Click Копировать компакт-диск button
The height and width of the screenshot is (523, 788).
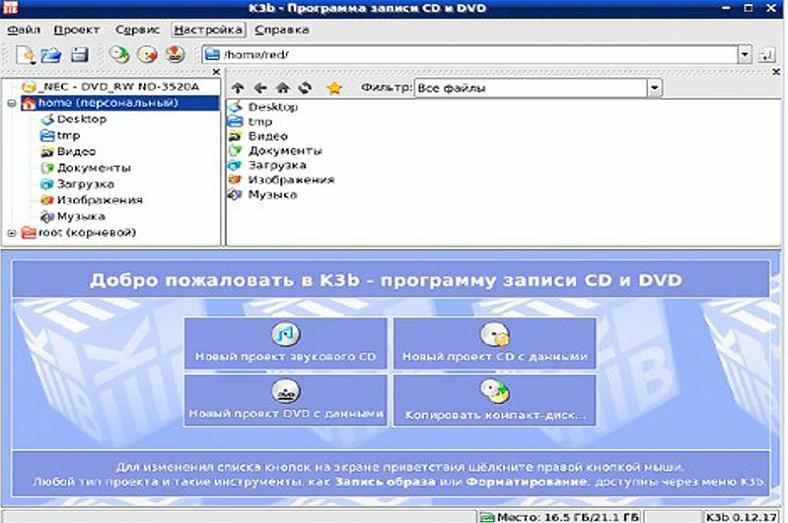click(495, 400)
